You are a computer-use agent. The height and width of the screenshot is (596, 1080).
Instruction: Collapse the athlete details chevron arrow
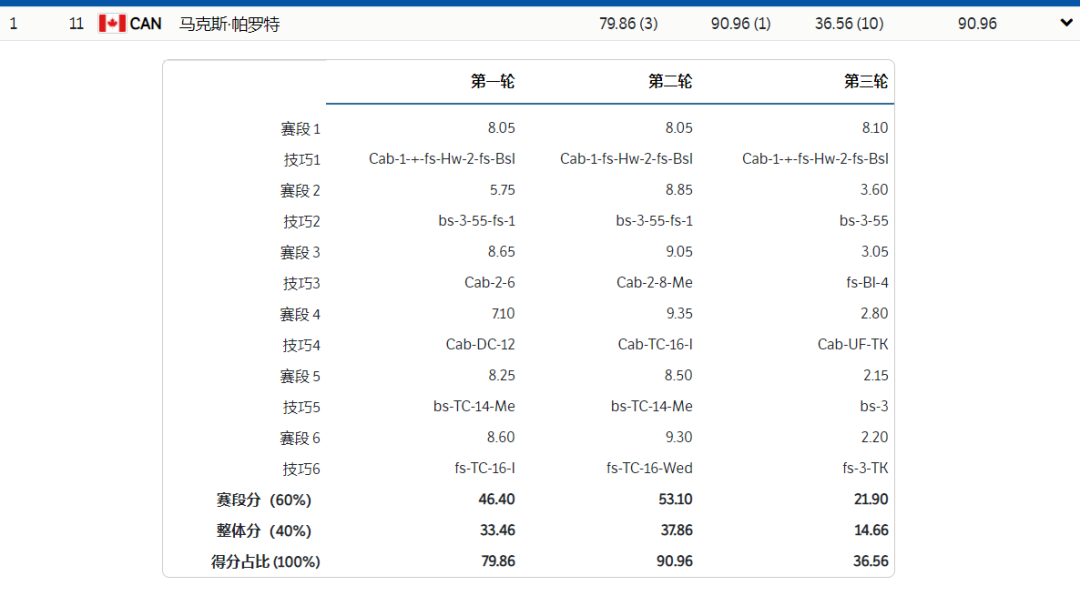(x=1065, y=23)
